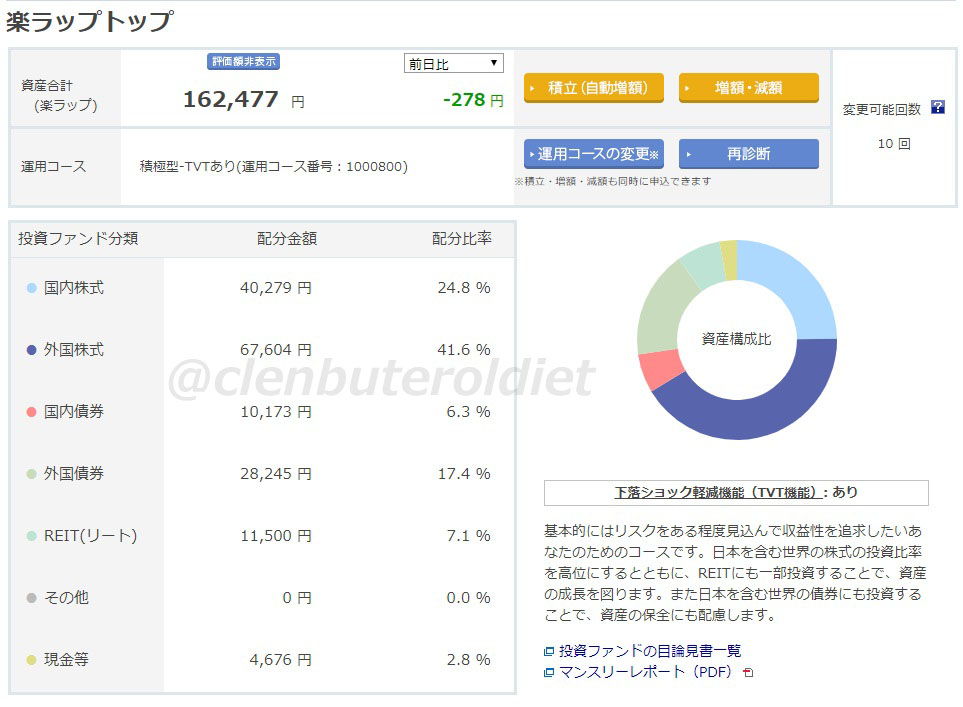Click the 40,279 円 amount
This screenshot has height=707, width=963.
pyautogui.click(x=276, y=287)
